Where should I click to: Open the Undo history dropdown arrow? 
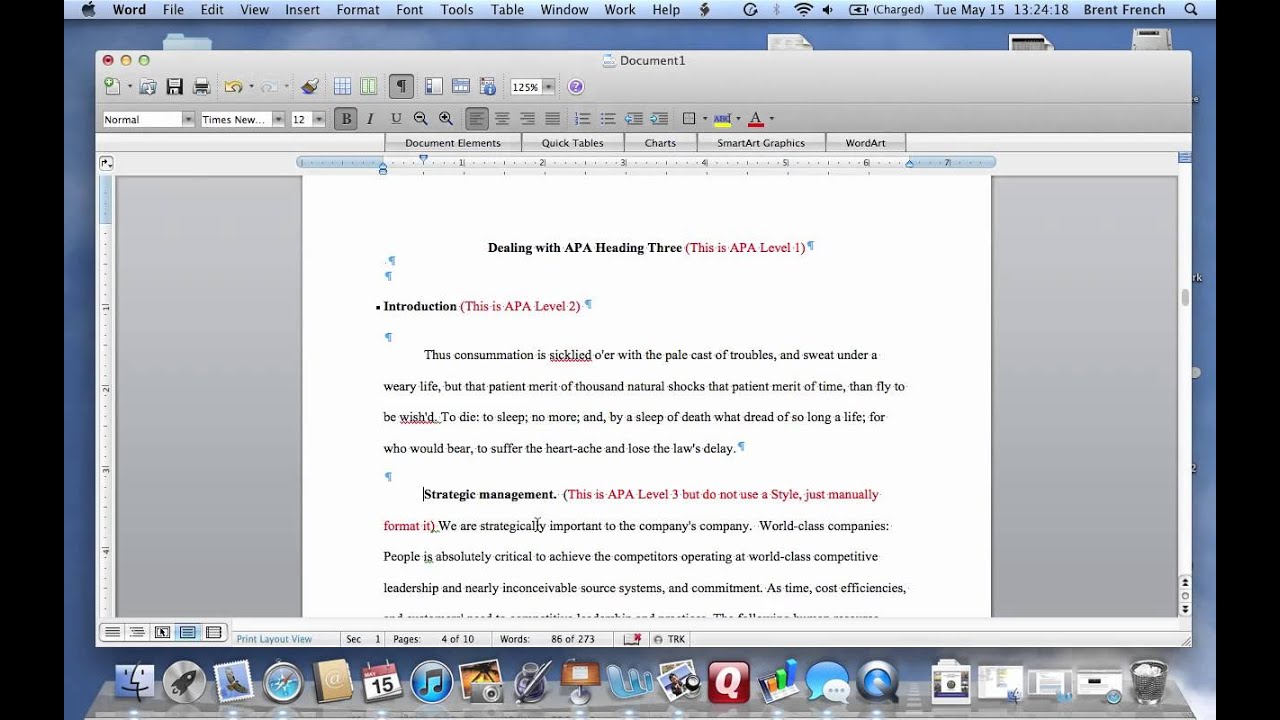click(x=251, y=87)
